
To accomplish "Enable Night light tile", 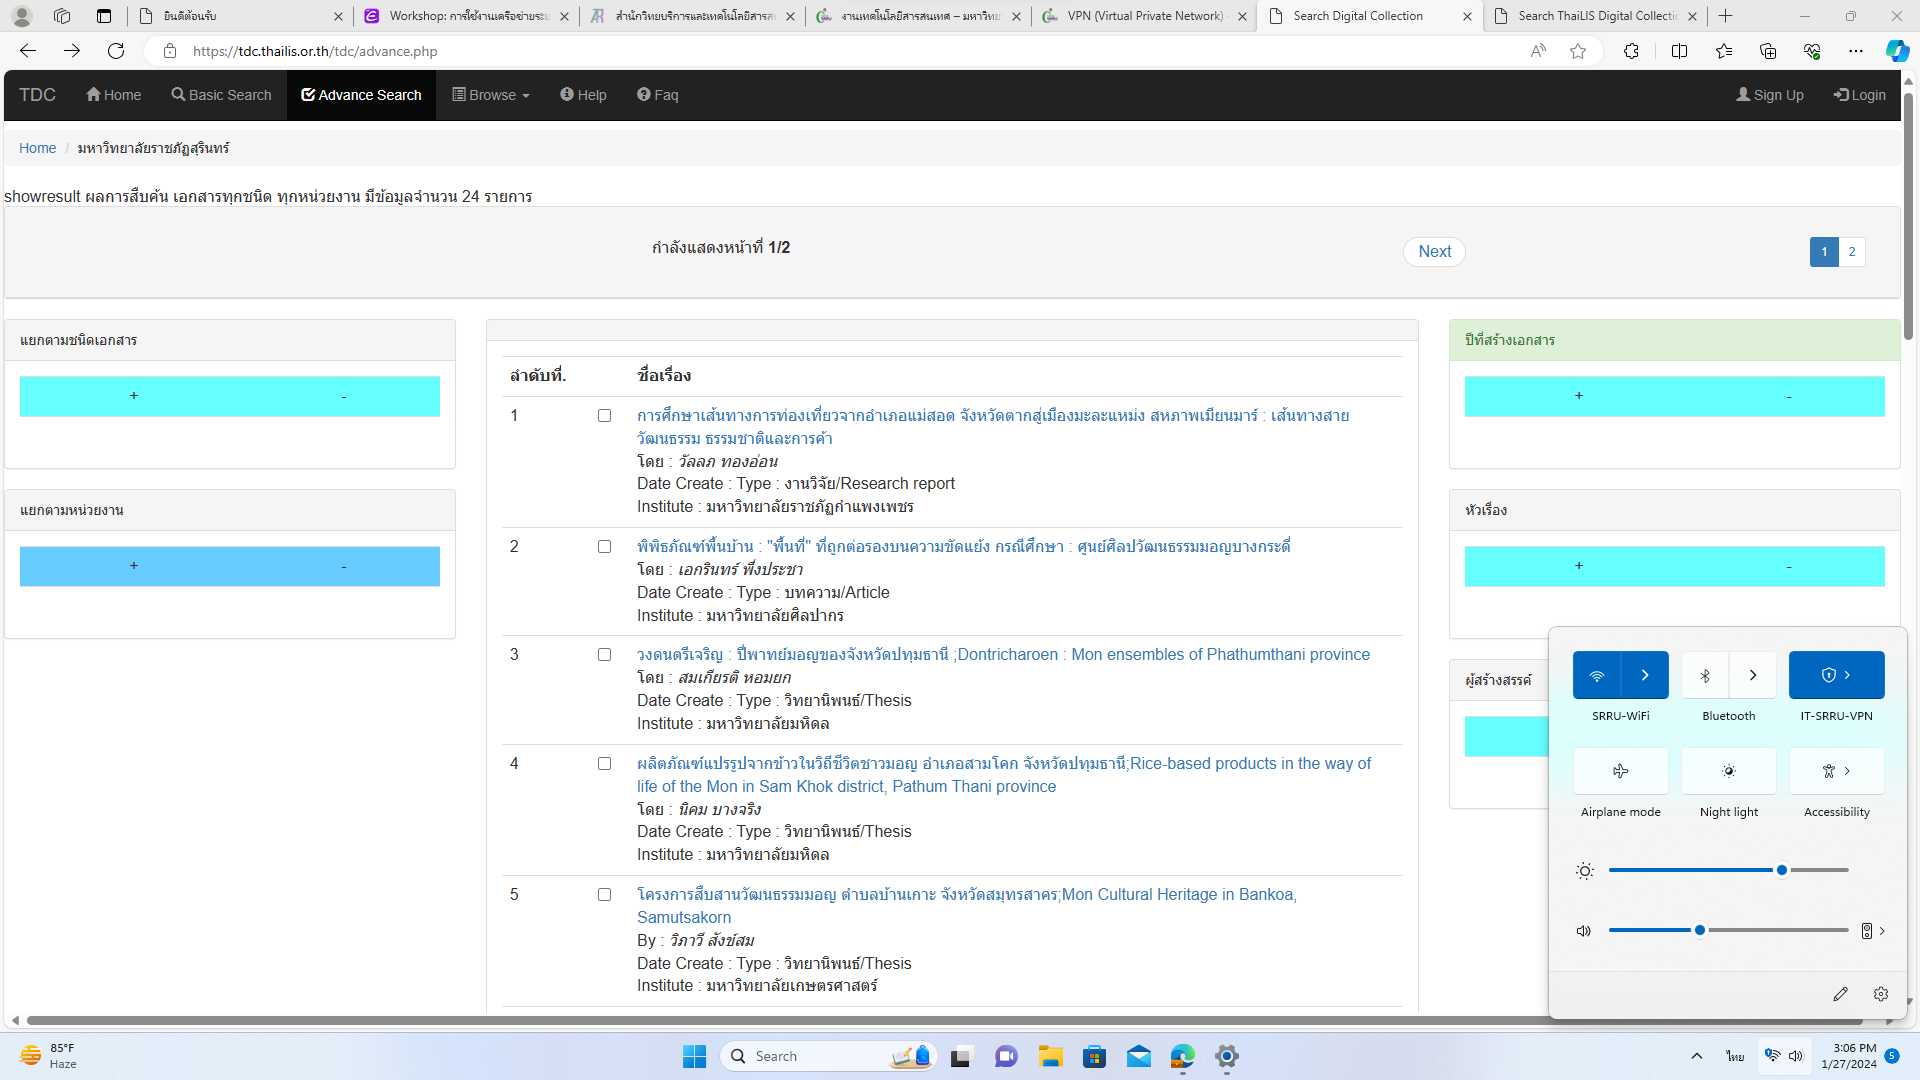I will pos(1728,771).
